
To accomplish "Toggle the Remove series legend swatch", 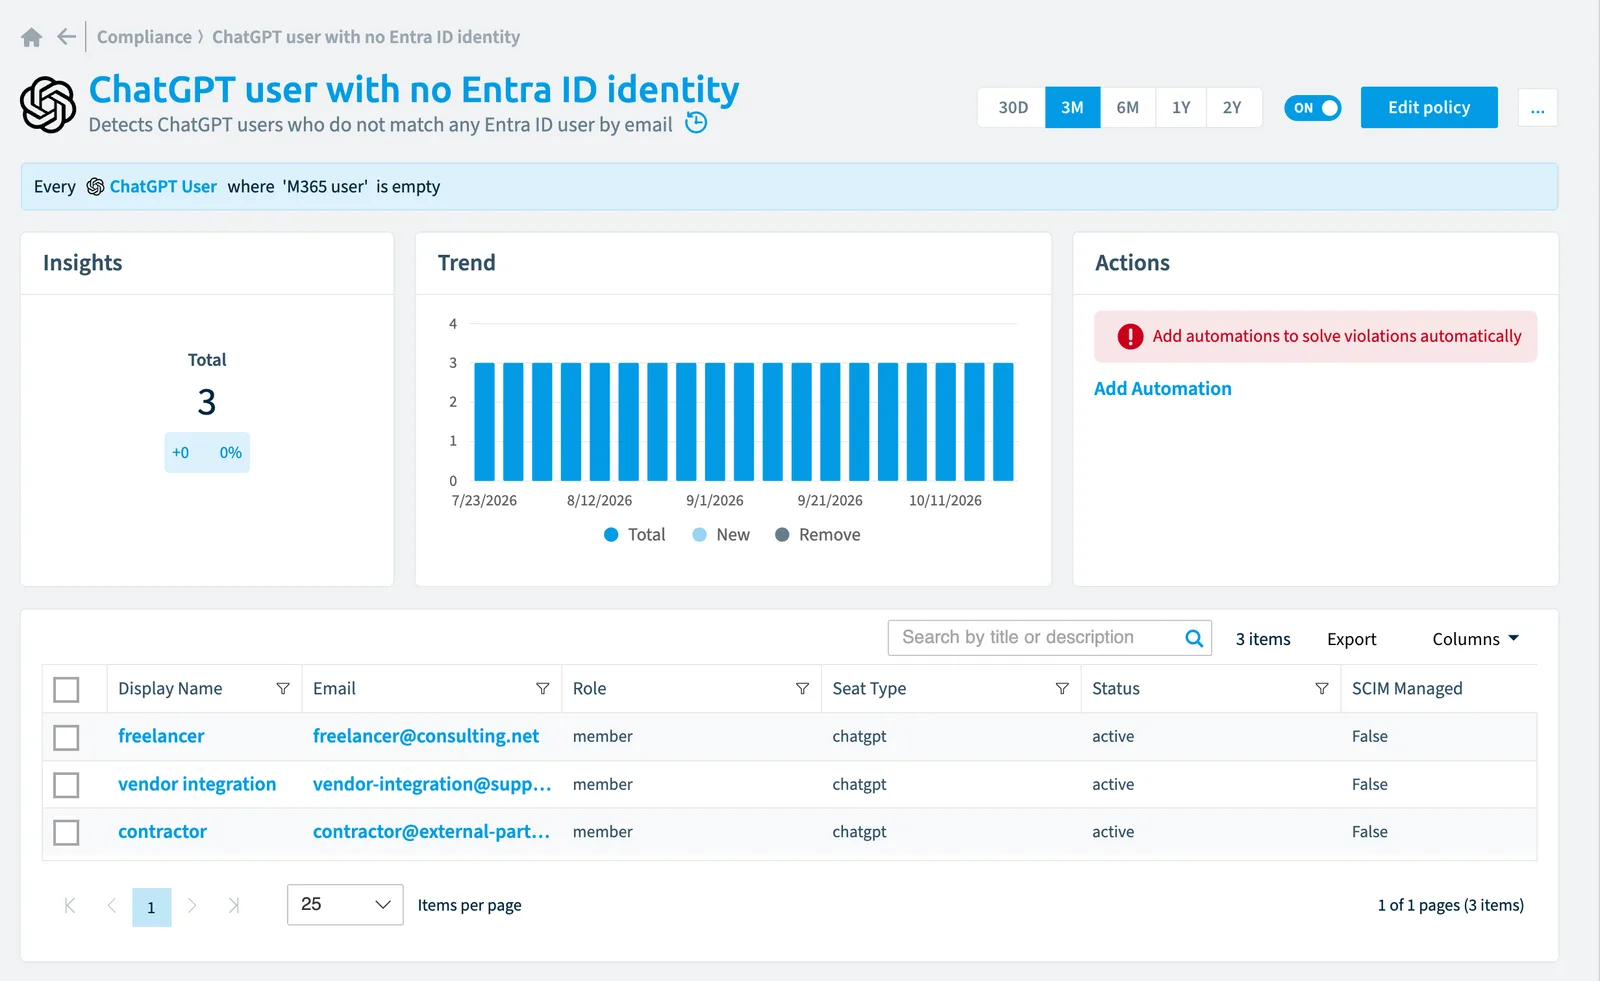I will tap(782, 535).
